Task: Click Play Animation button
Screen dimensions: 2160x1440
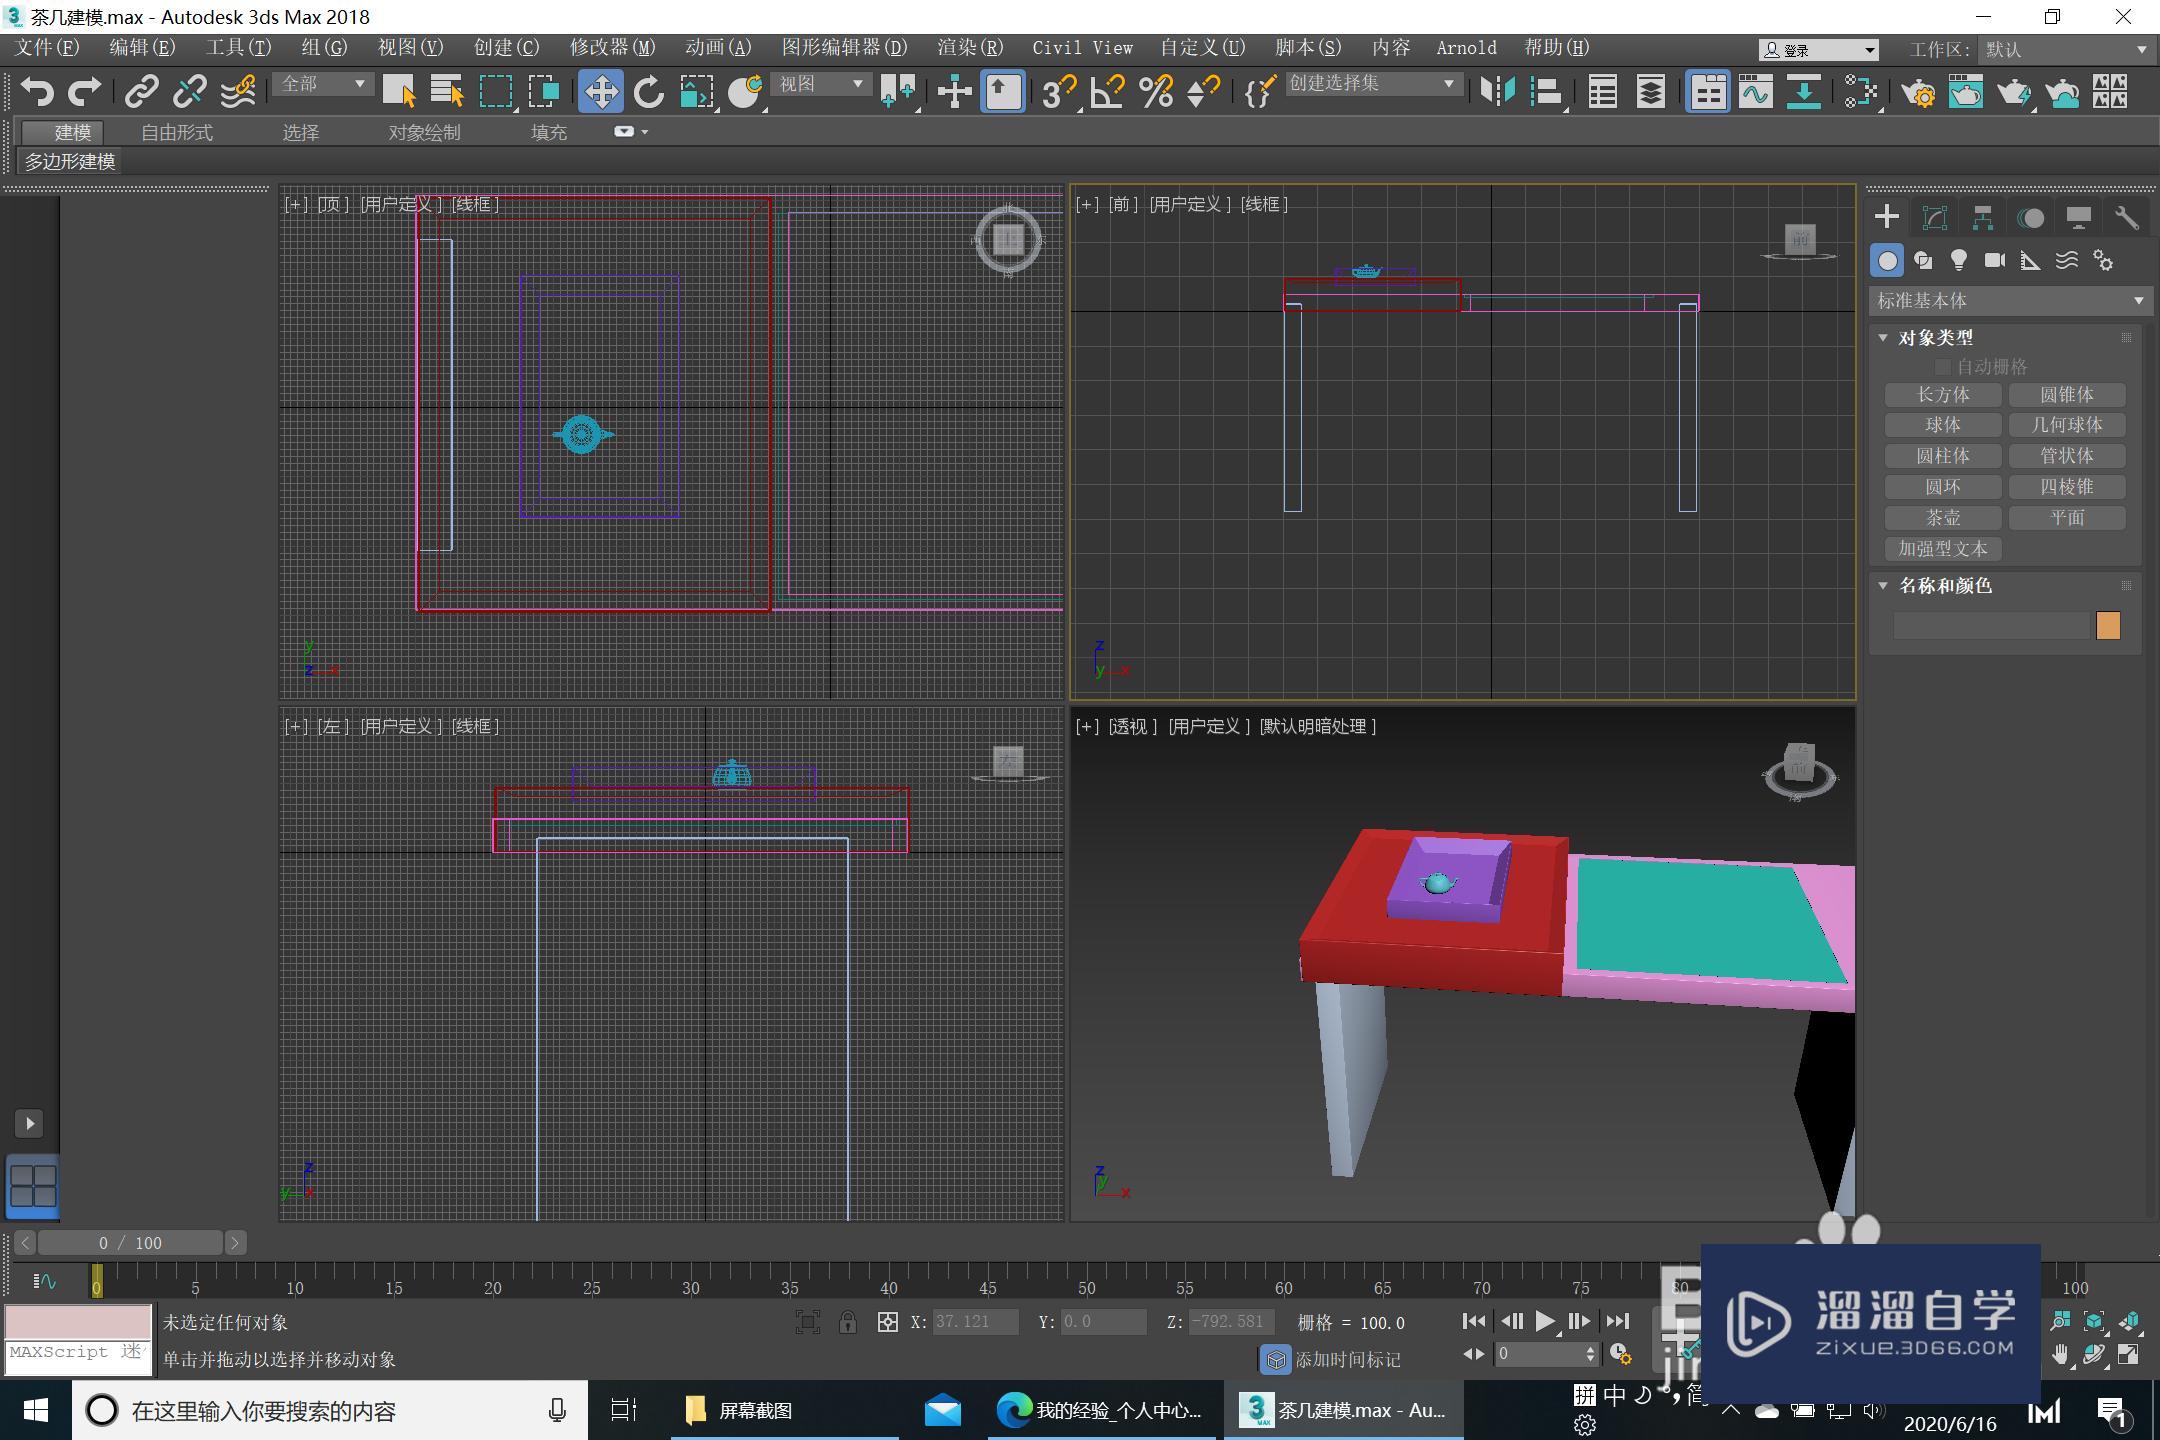Action: click(1545, 1322)
